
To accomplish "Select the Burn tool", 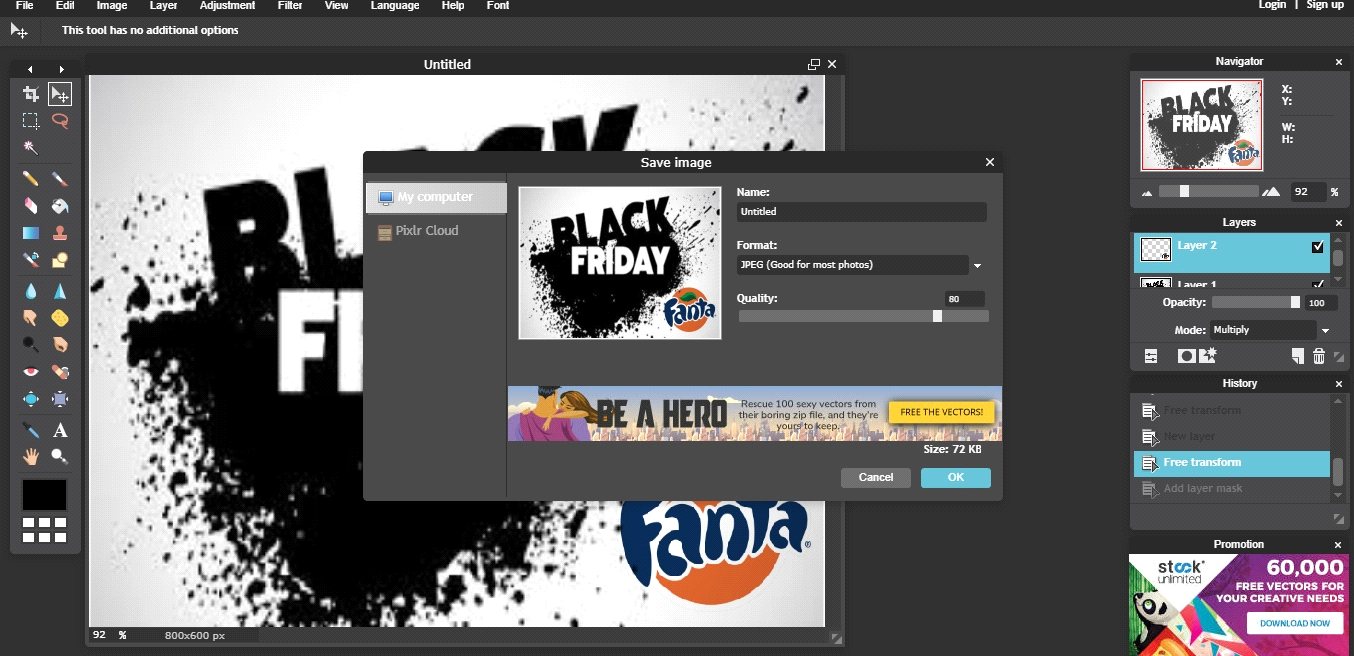I will click(x=60, y=345).
